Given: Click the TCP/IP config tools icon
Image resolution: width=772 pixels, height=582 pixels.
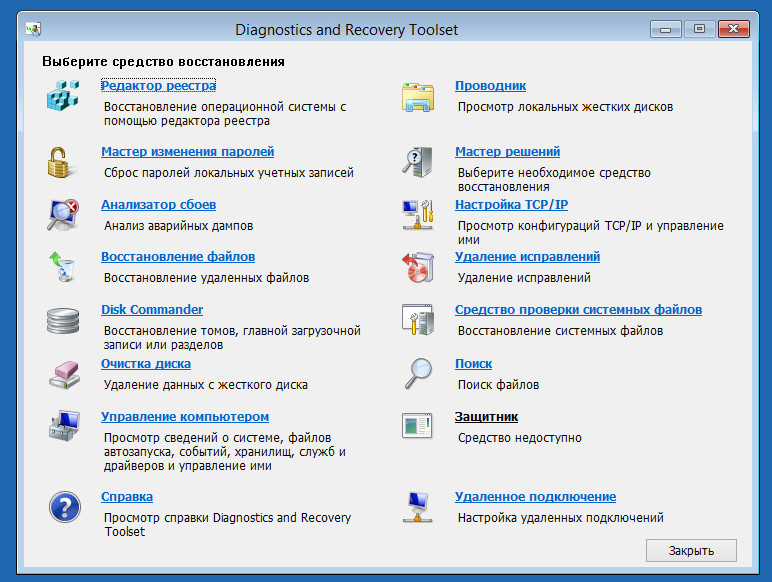Looking at the screenshot, I should (418, 215).
